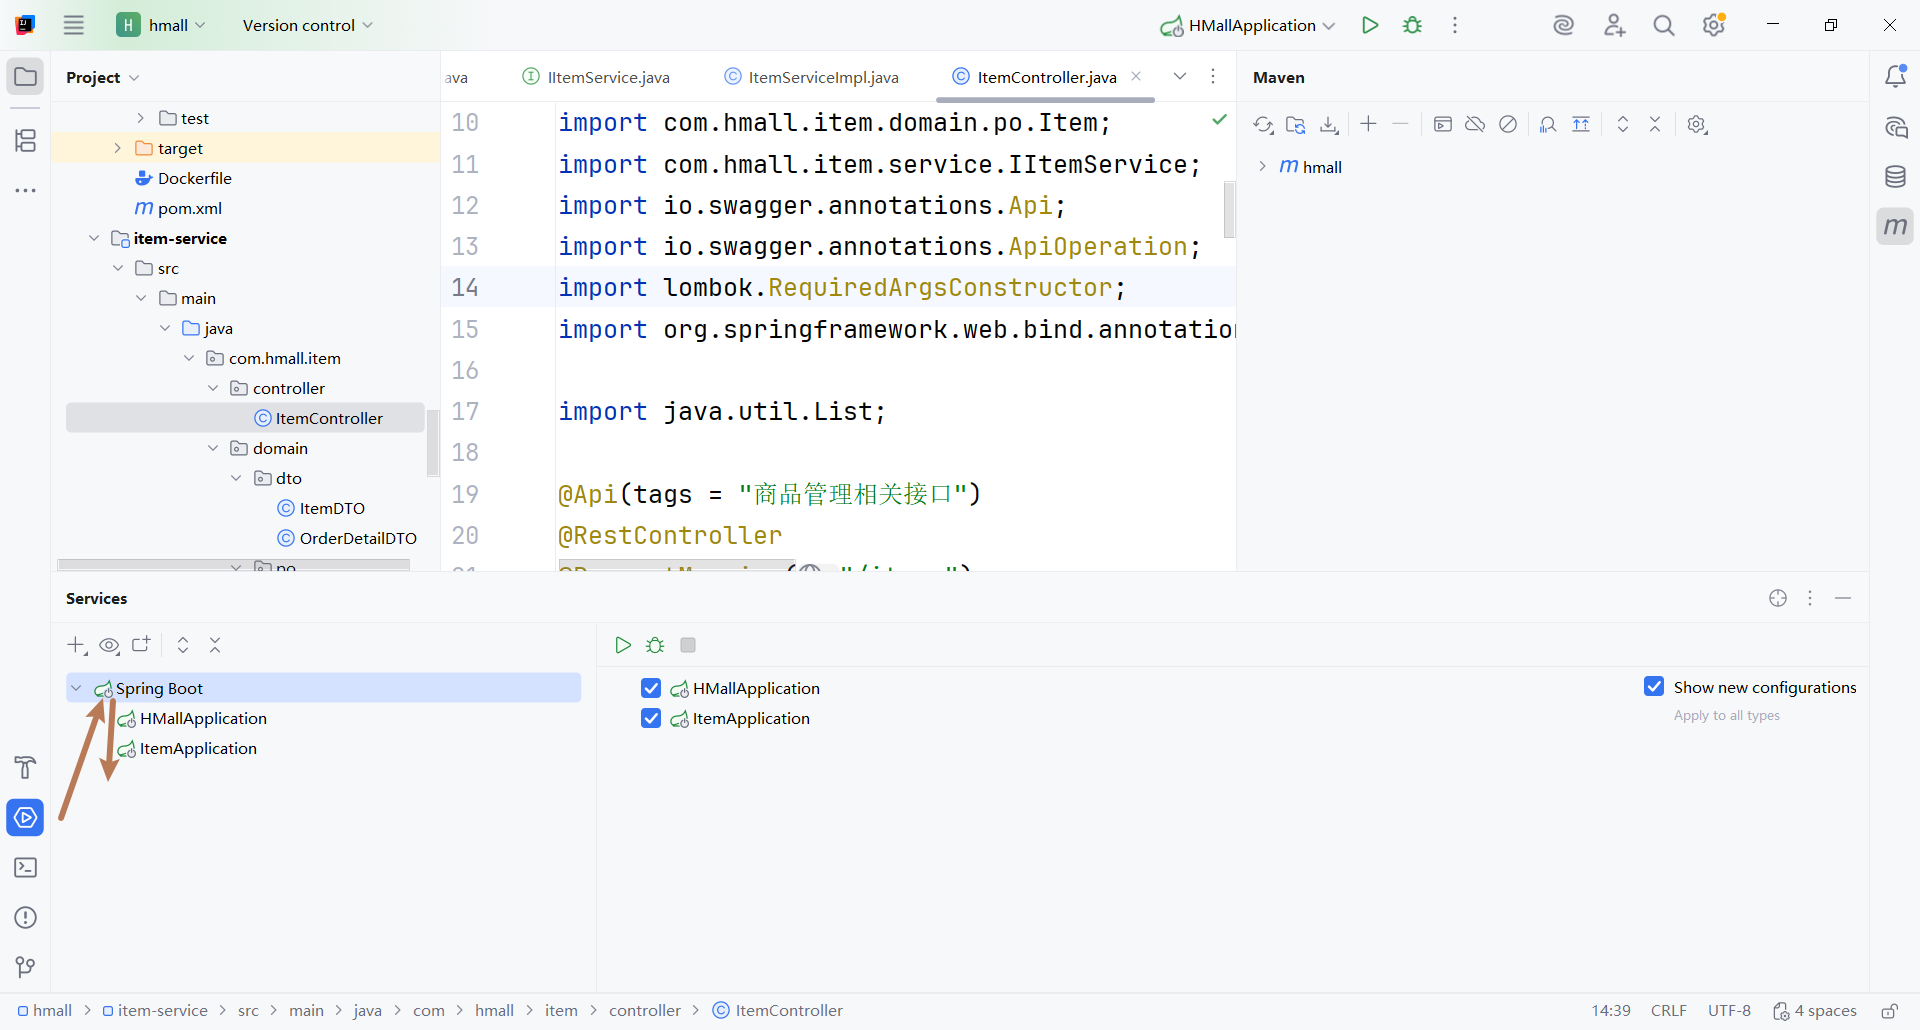Screen dimensions: 1920x1030
Task: Collapse the item-service module
Action: pyautogui.click(x=94, y=238)
